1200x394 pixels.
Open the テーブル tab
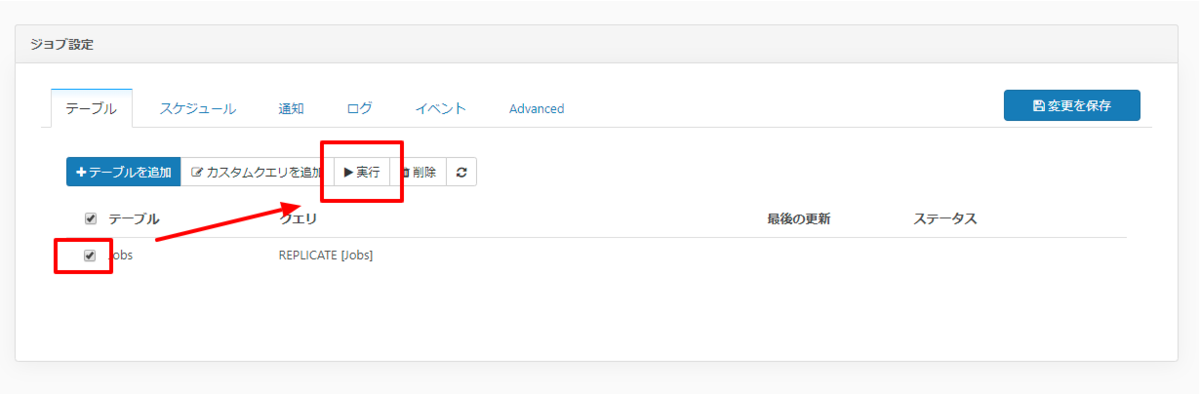[91, 108]
